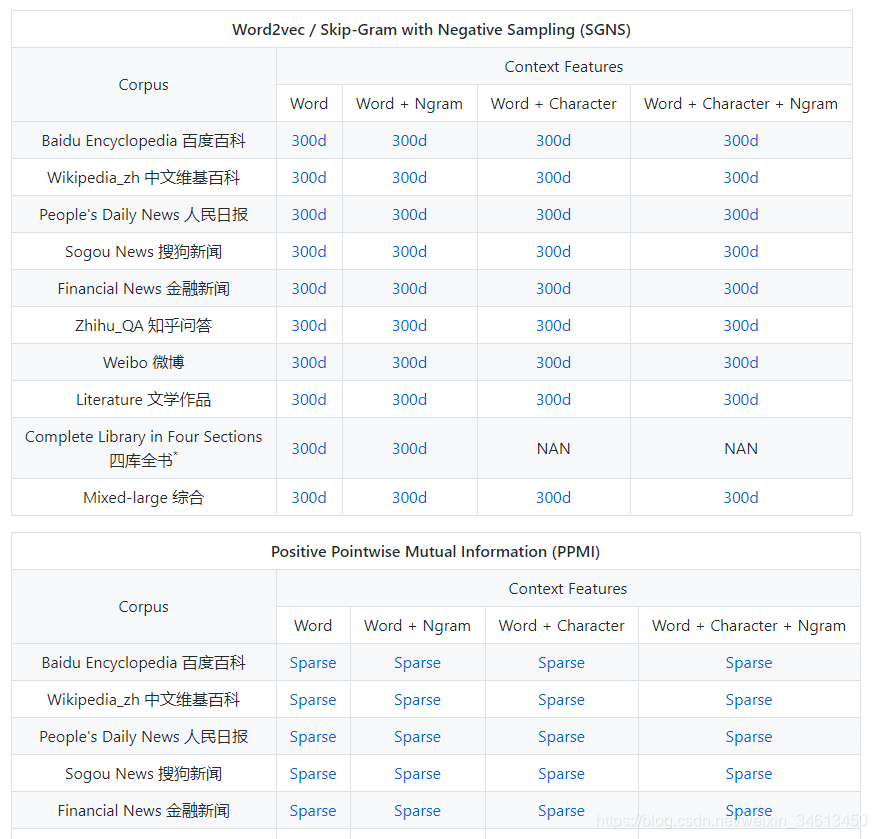877x839 pixels.
Task: Click NAN cell under SGNS Word + Character
Action: (x=554, y=449)
